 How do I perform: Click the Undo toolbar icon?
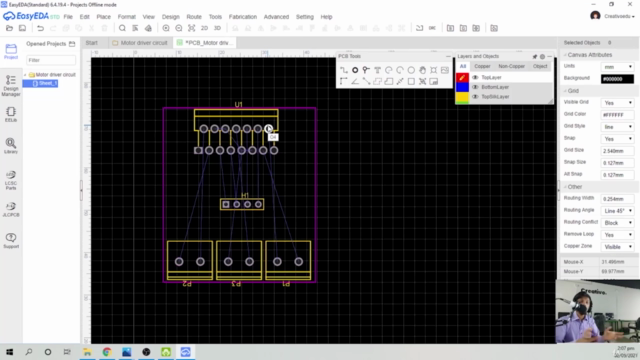tap(40, 28)
